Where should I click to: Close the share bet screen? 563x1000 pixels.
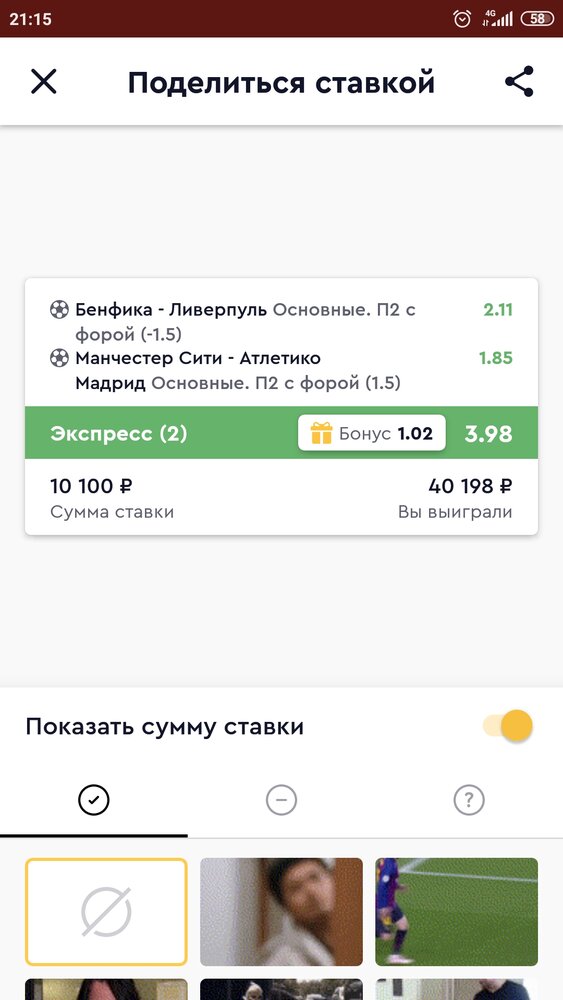43,82
